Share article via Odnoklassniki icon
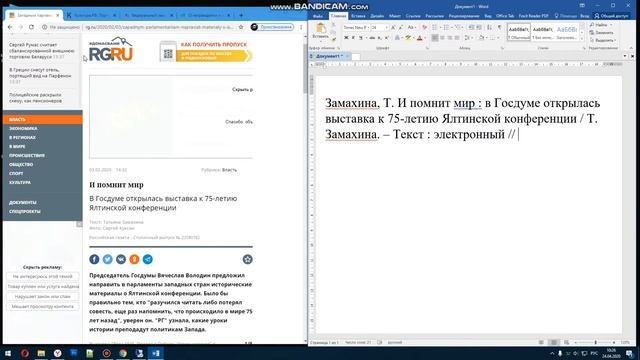640x360 pixels. tap(134, 259)
